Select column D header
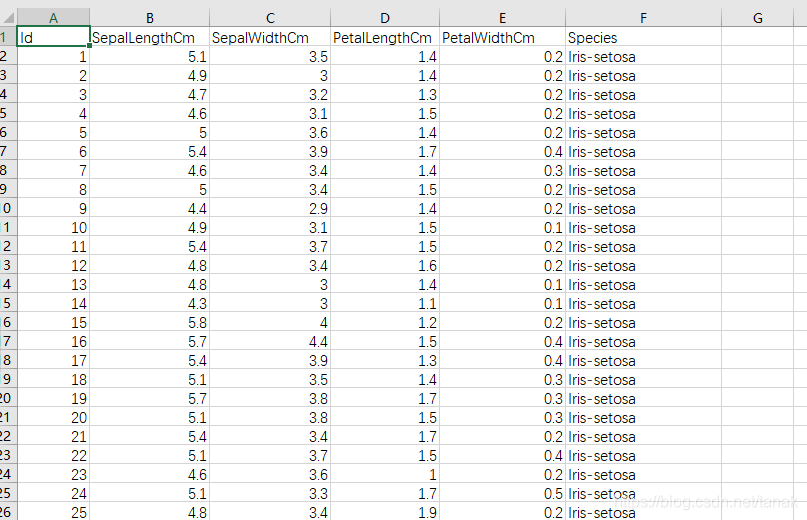The image size is (807, 520). [385, 18]
